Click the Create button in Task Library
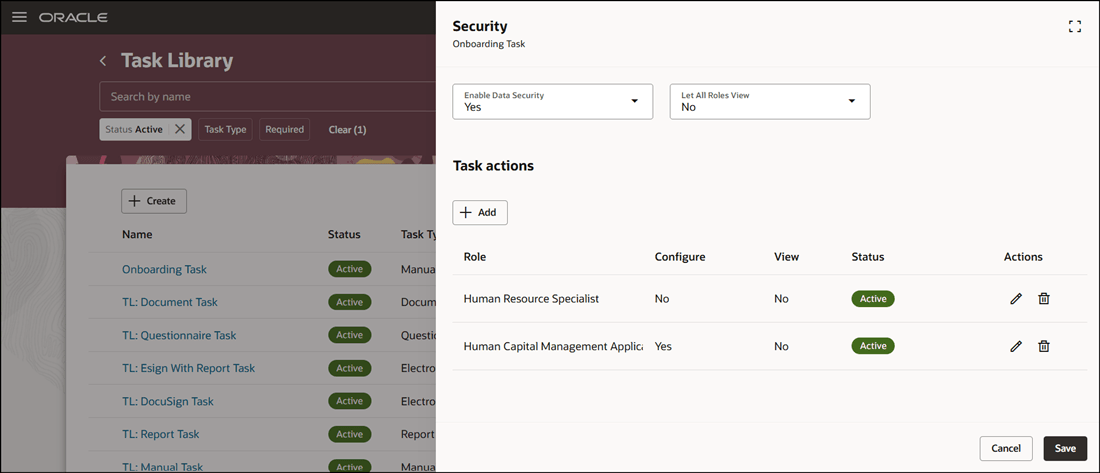Image resolution: width=1100 pixels, height=473 pixels. tap(154, 201)
